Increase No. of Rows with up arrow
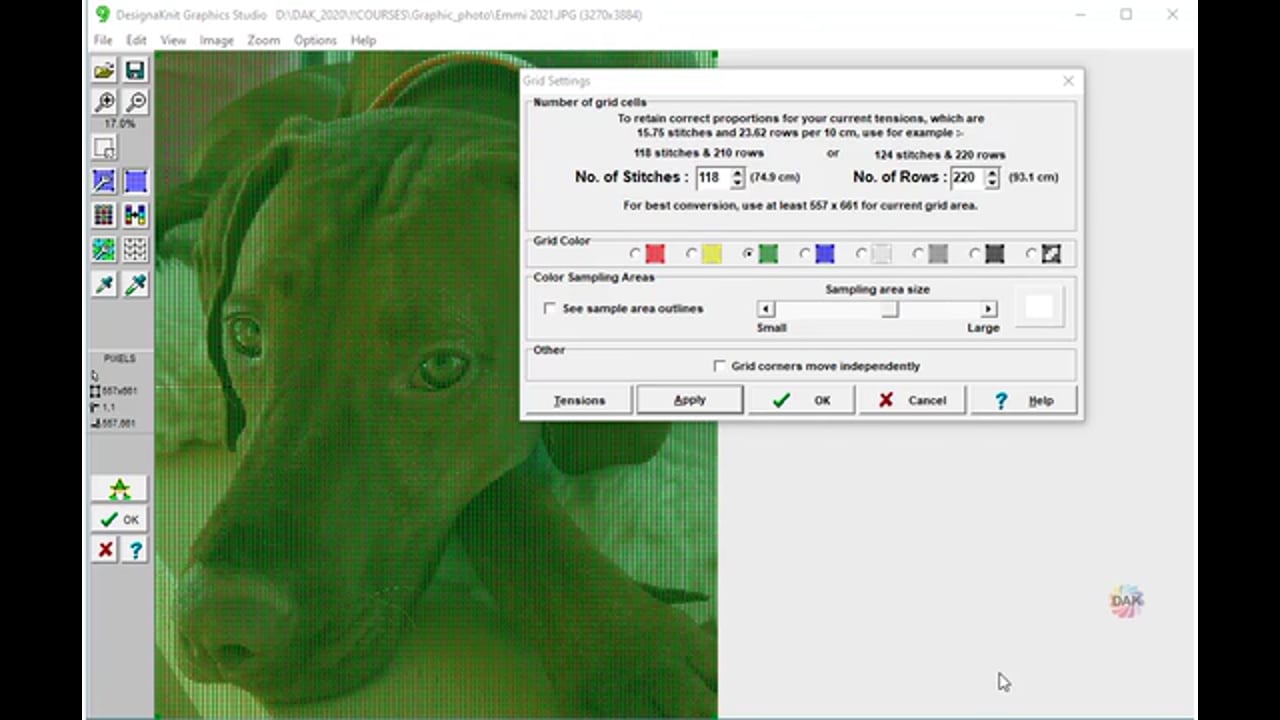Screen dimensions: 1280x720 [x=991, y=172]
